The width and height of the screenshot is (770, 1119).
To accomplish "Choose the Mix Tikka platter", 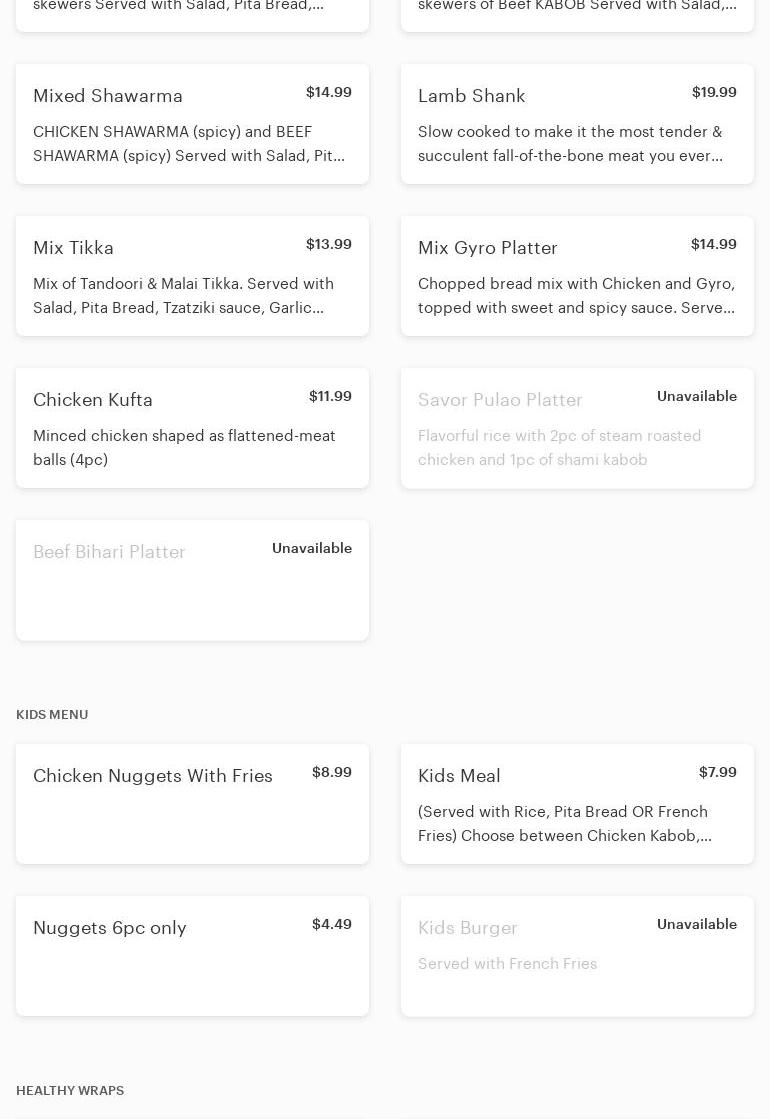I will click(x=192, y=276).
